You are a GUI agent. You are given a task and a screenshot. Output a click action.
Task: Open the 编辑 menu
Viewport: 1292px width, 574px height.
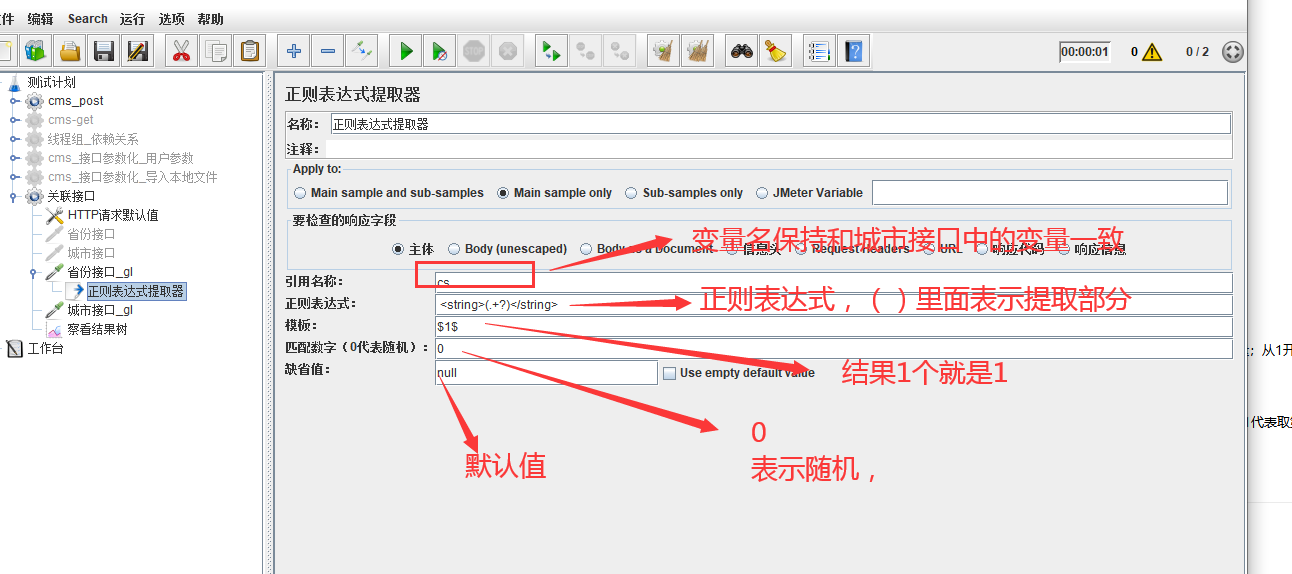point(40,19)
